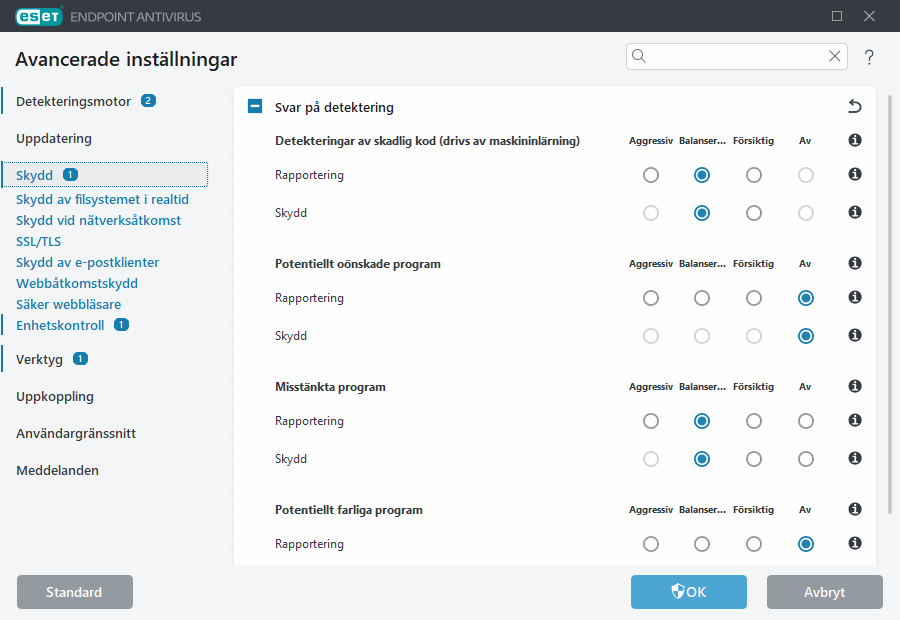Image resolution: width=900 pixels, height=620 pixels.
Task: Confirm changes with the OK button
Action: tap(688, 591)
